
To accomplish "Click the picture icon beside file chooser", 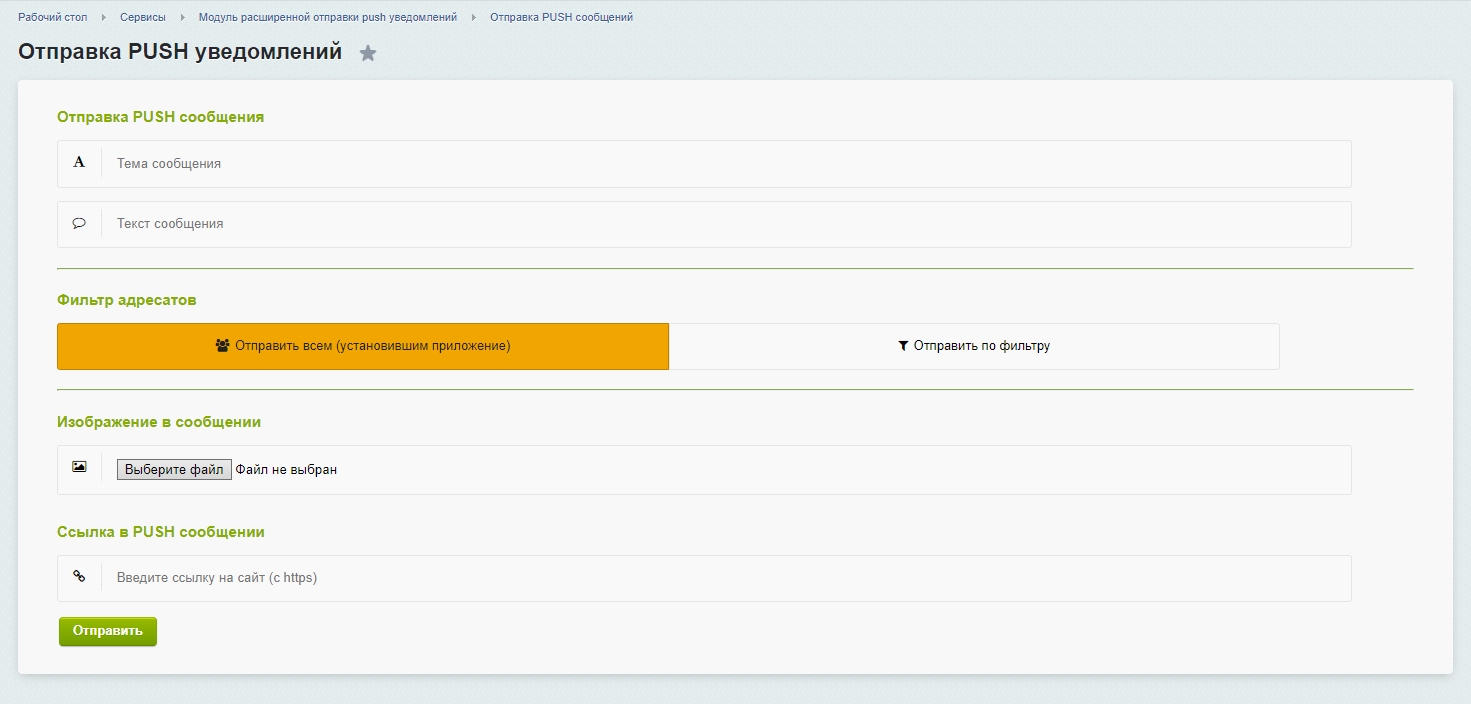I will coord(79,467).
